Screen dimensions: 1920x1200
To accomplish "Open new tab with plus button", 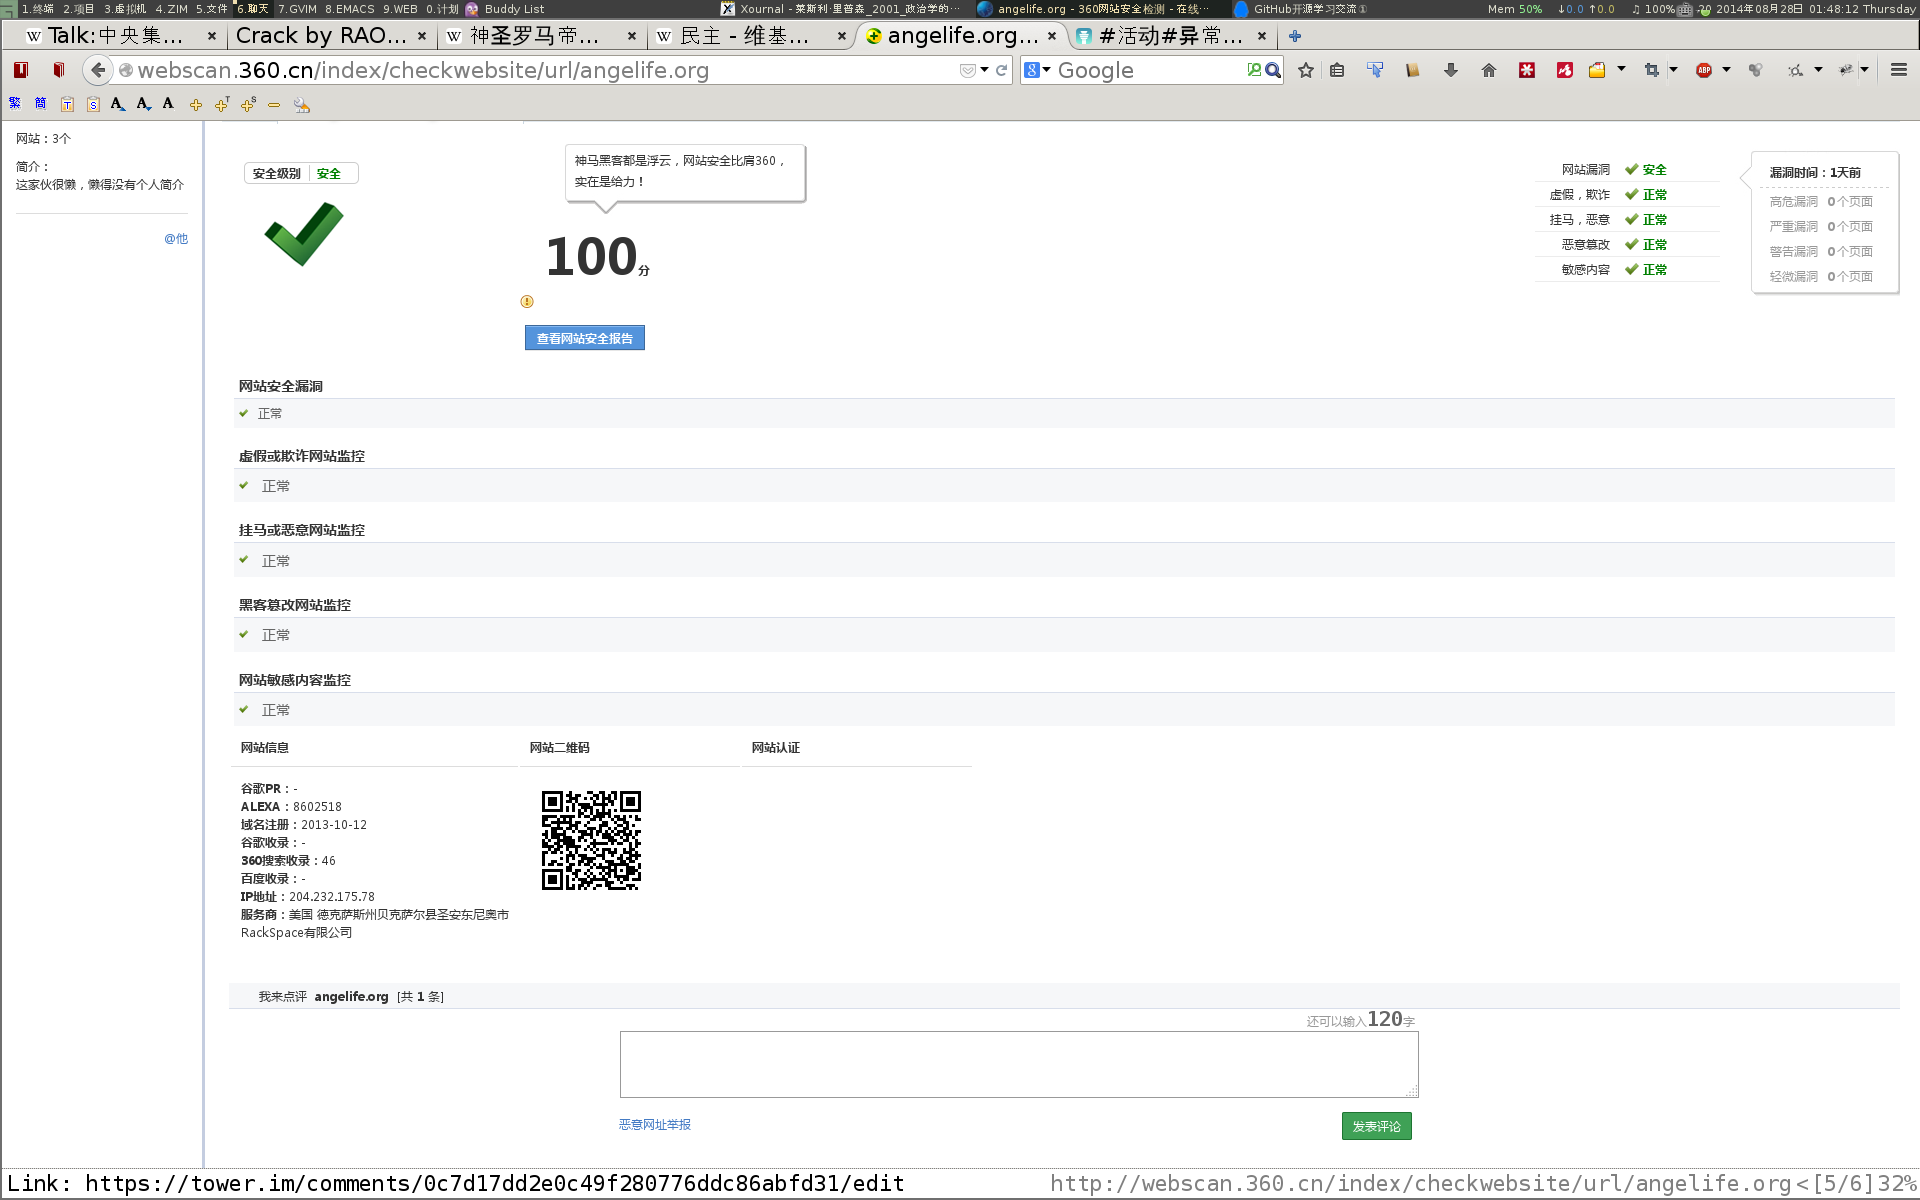I will (x=1295, y=36).
